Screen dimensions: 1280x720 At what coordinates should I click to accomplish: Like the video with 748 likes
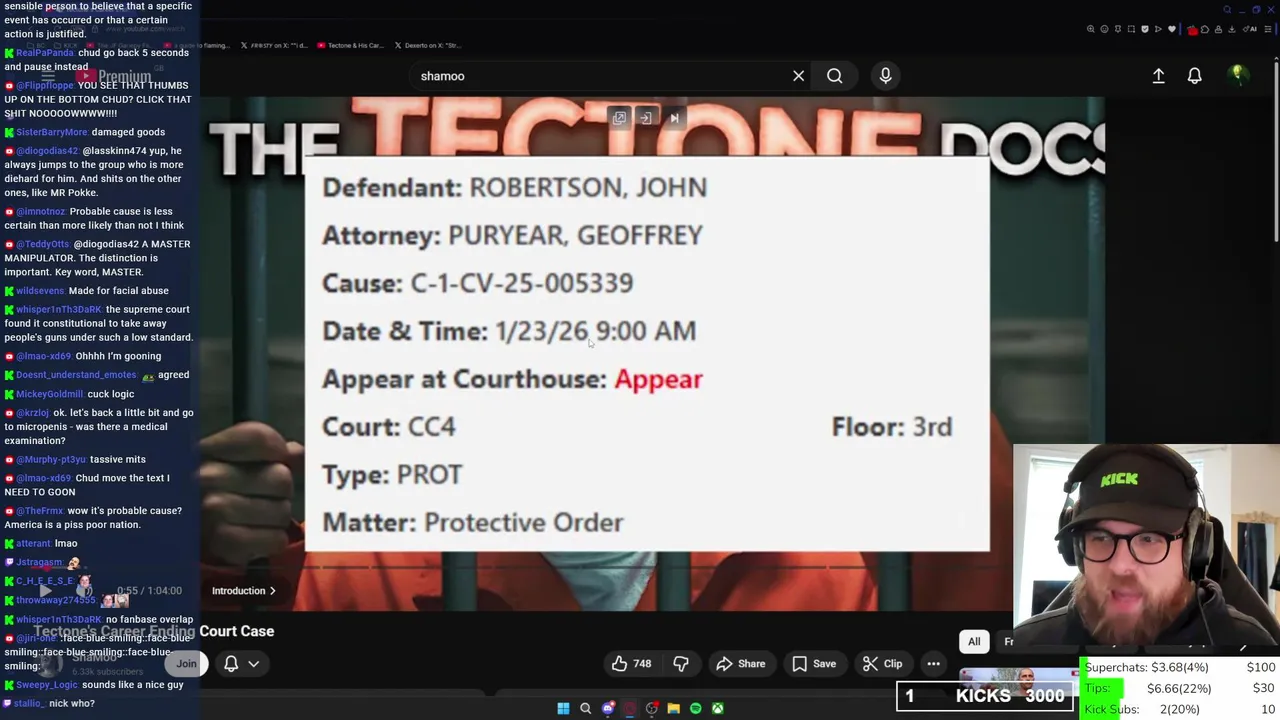point(631,663)
